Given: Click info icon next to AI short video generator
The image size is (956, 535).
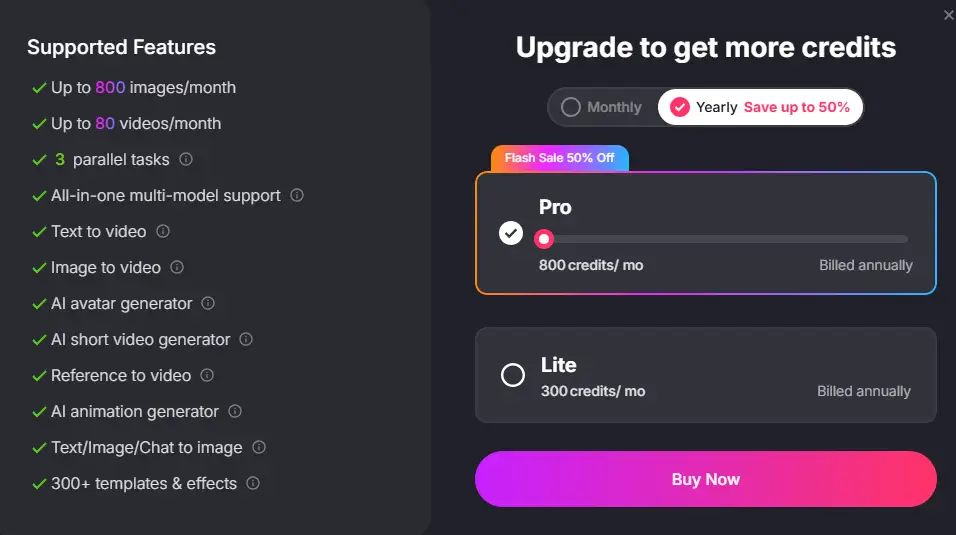Looking at the screenshot, I should coord(246,339).
